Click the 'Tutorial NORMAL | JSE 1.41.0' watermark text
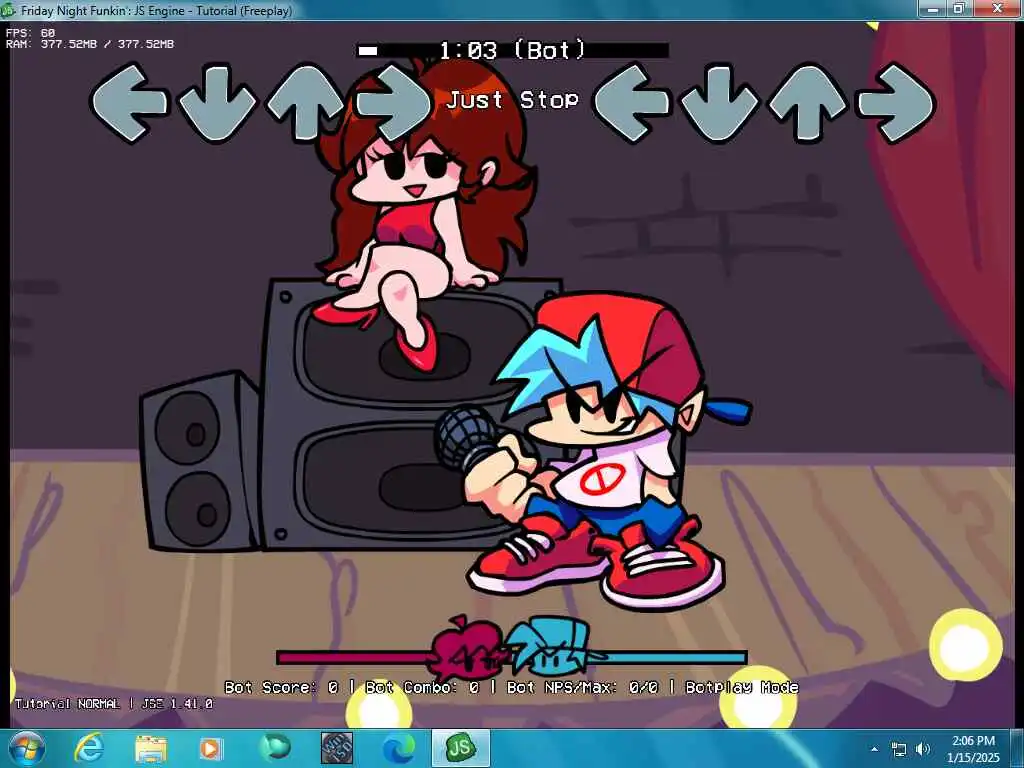Screen dimensions: 1024x768 pyautogui.click(x=114, y=704)
